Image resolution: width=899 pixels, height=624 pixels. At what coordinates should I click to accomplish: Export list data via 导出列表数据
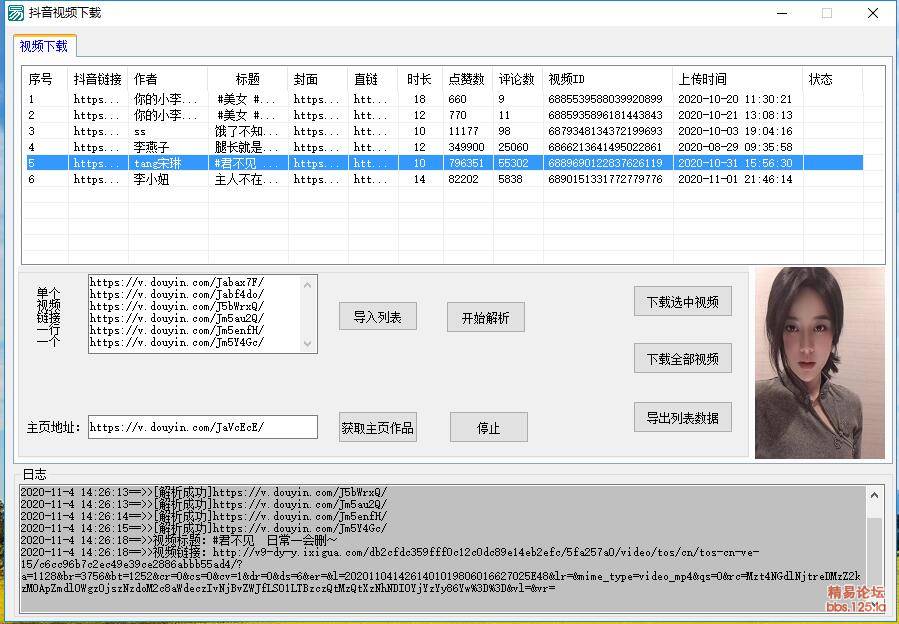(682, 418)
